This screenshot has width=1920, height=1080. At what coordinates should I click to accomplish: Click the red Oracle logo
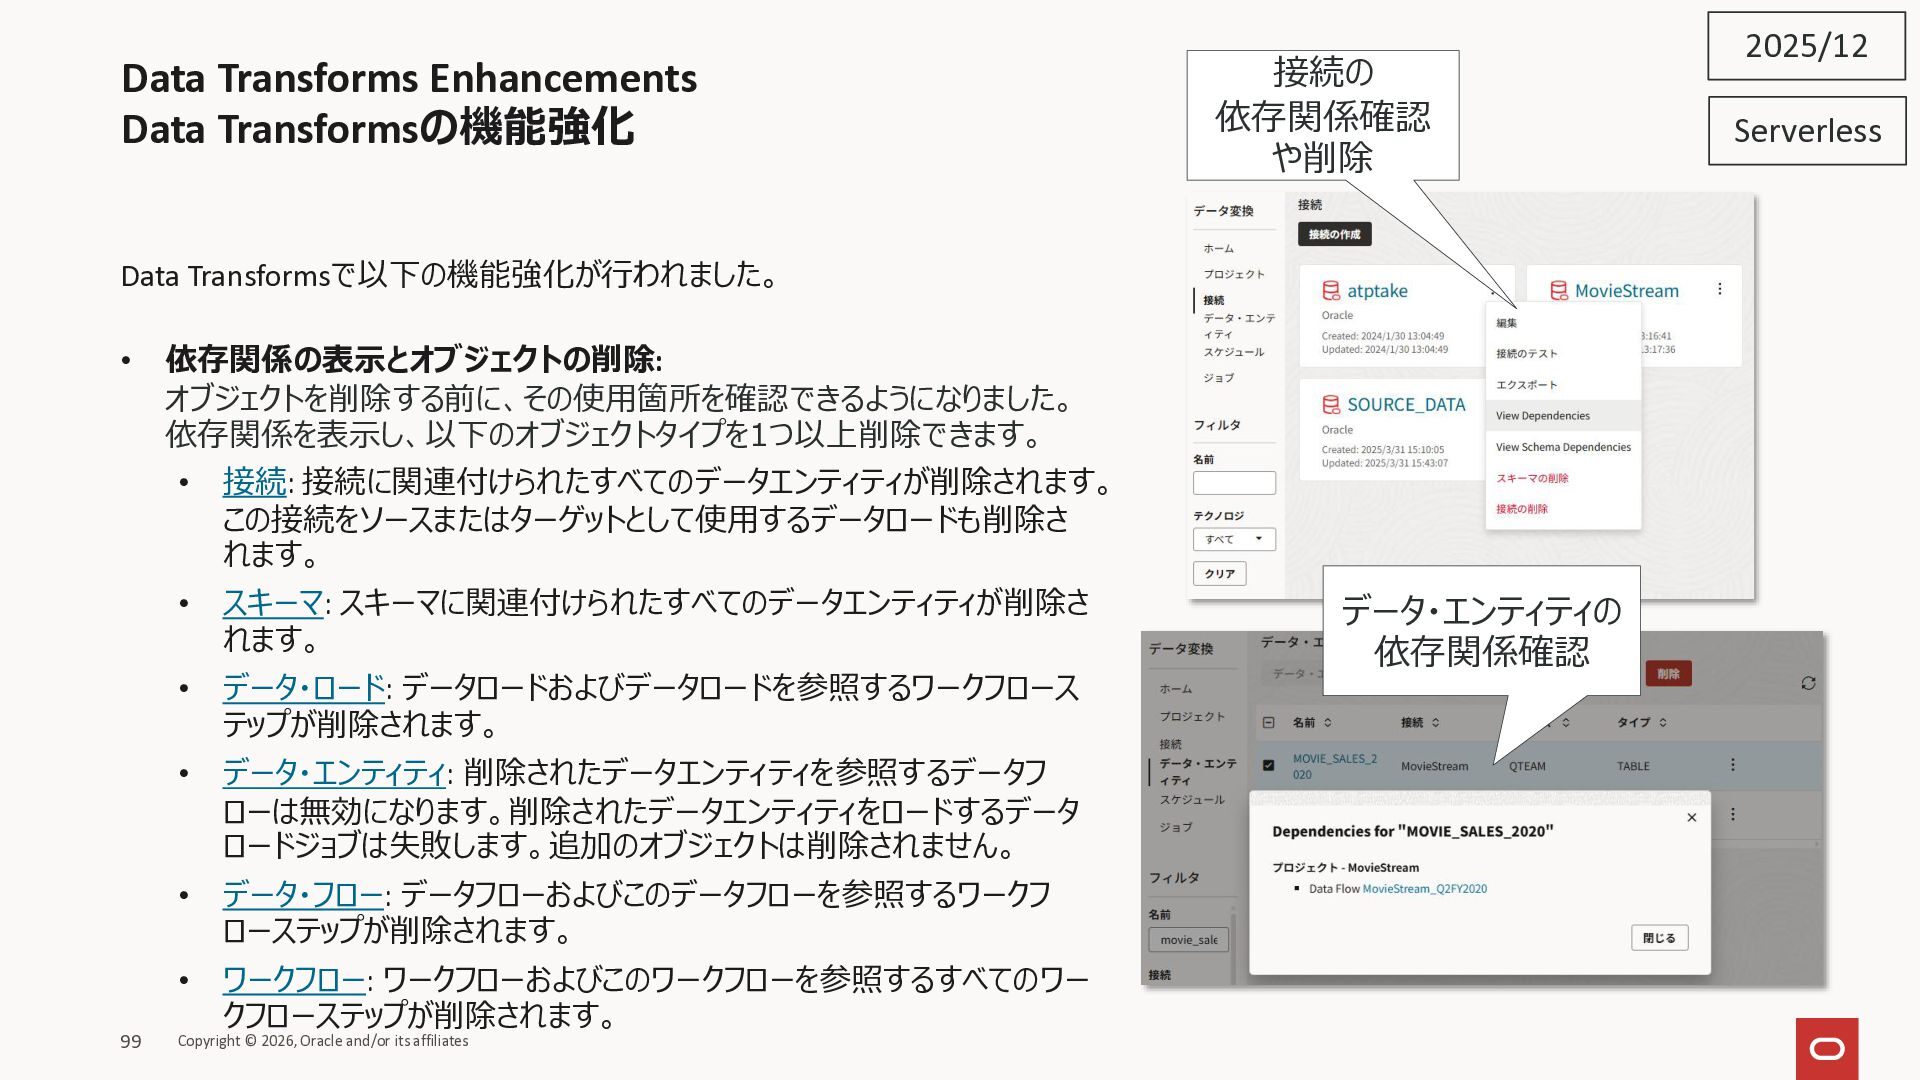[1826, 1048]
